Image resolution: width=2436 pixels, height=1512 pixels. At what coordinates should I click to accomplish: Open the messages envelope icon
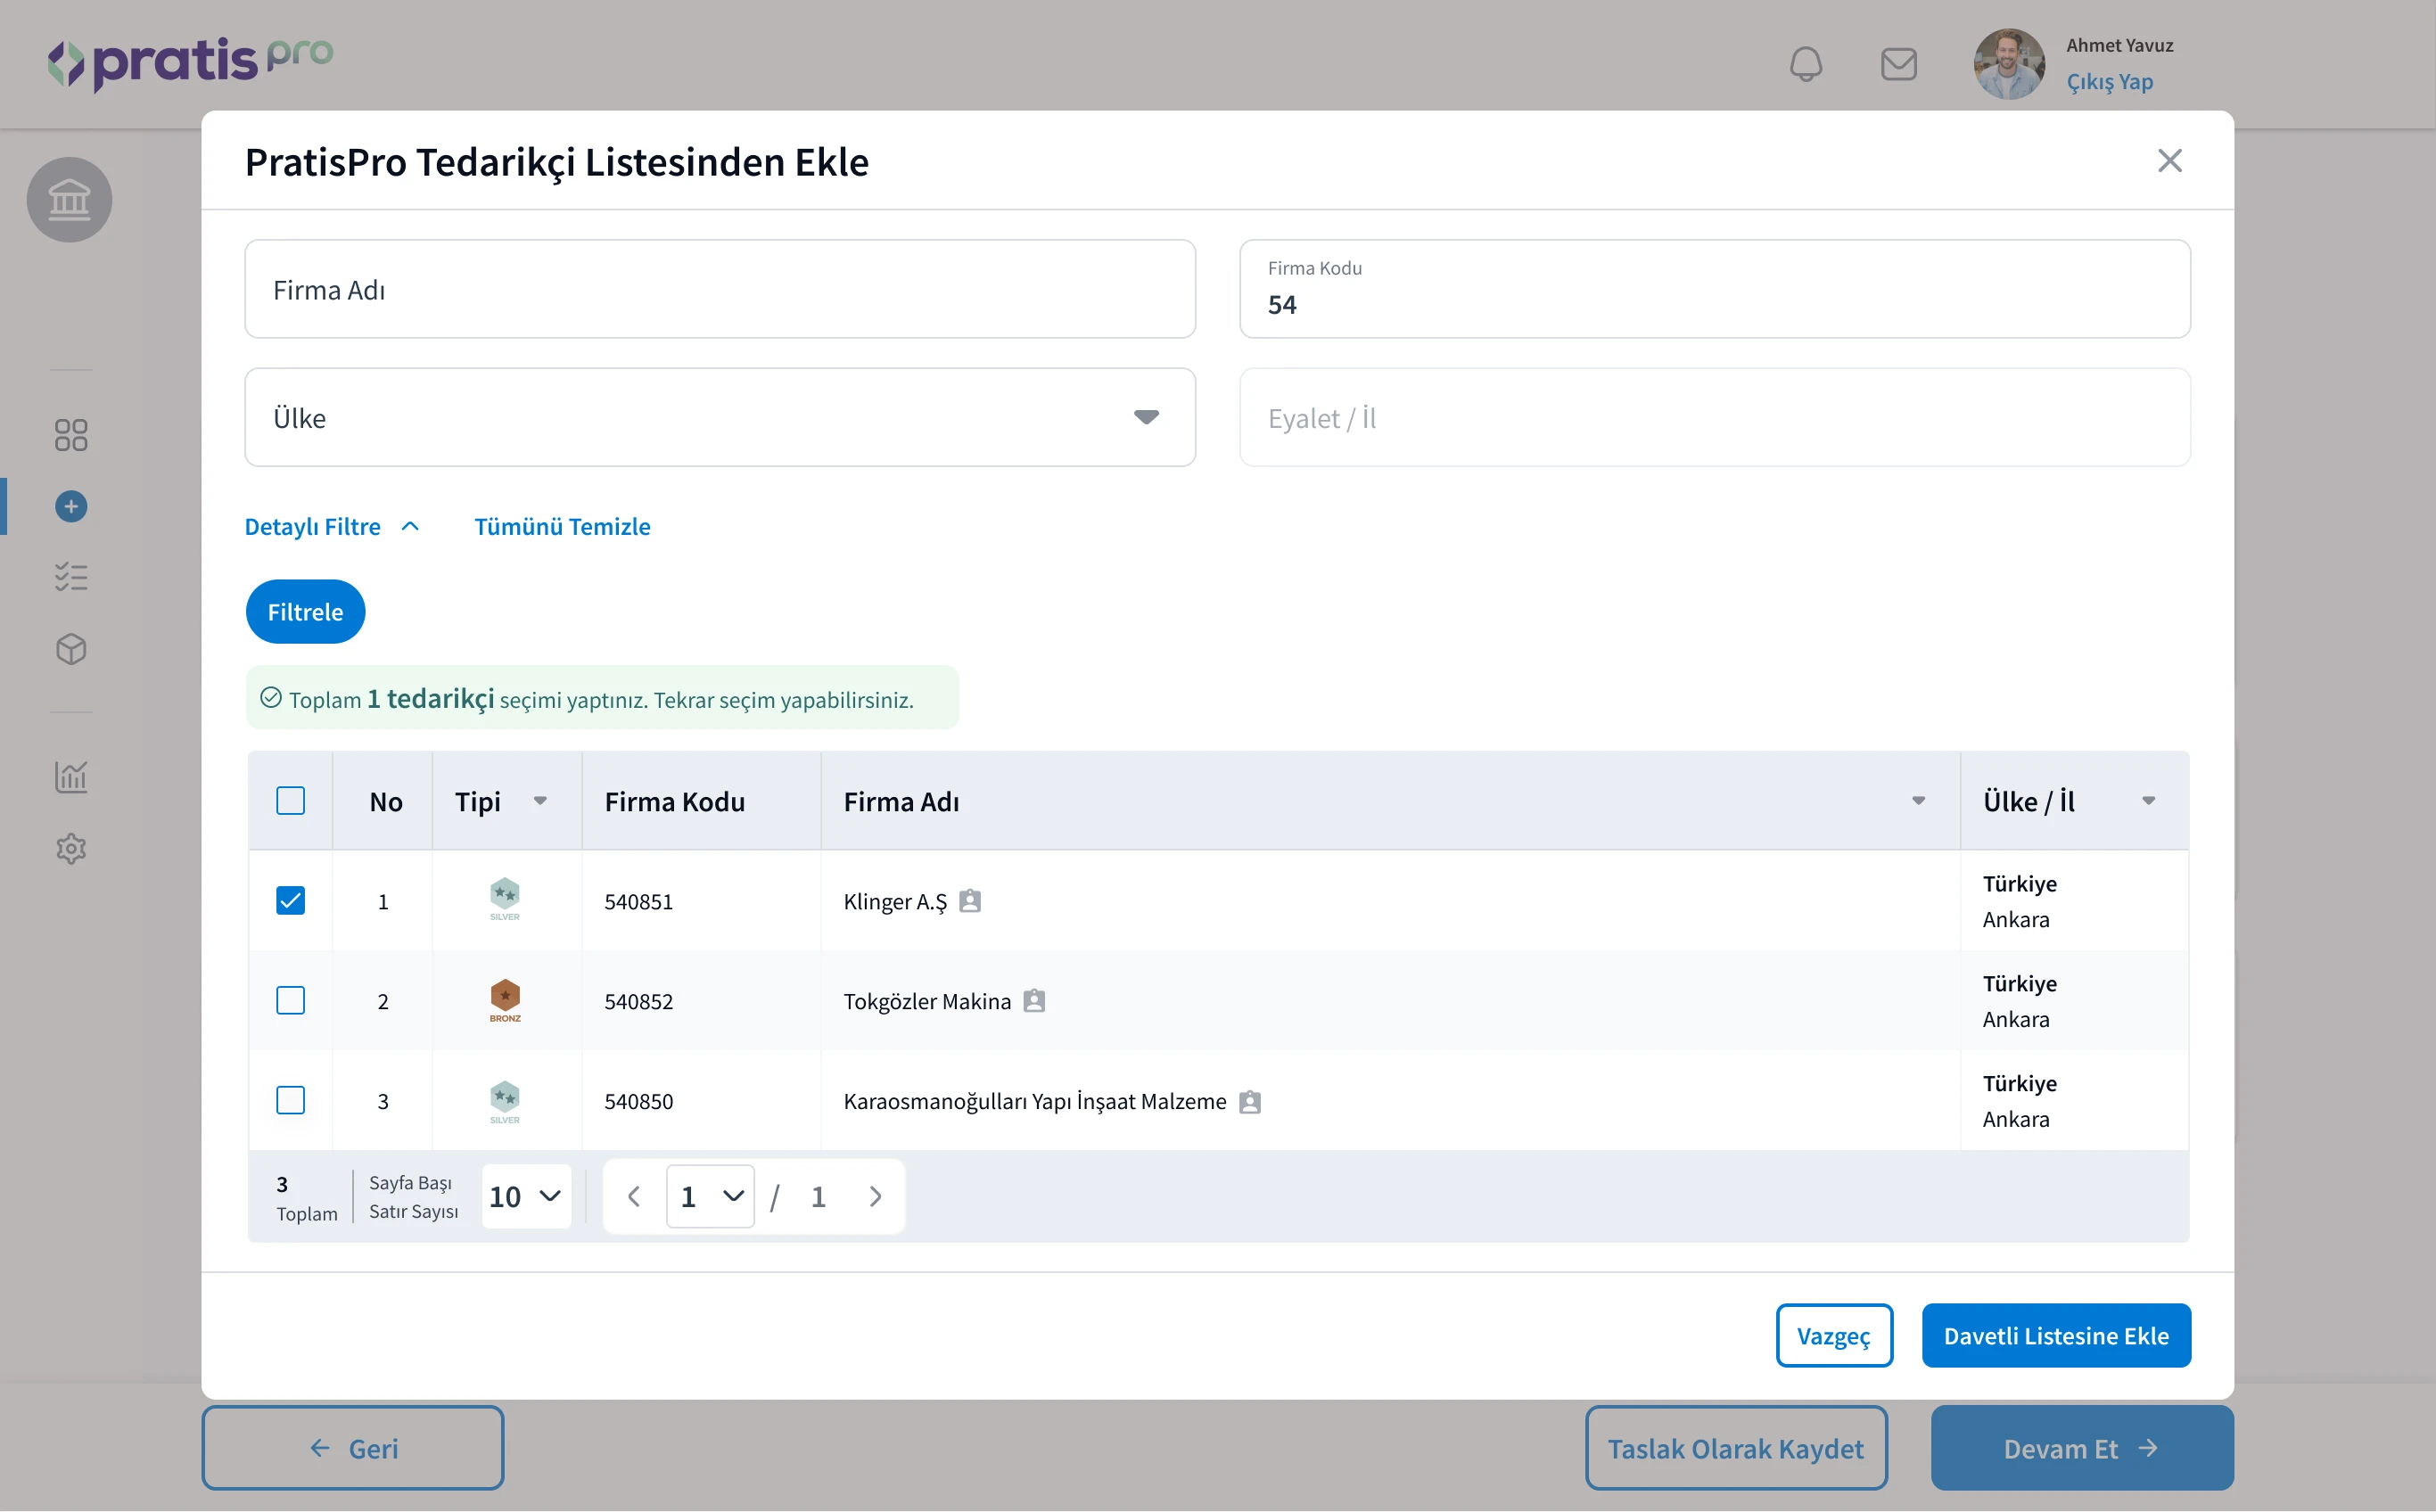pos(1898,64)
